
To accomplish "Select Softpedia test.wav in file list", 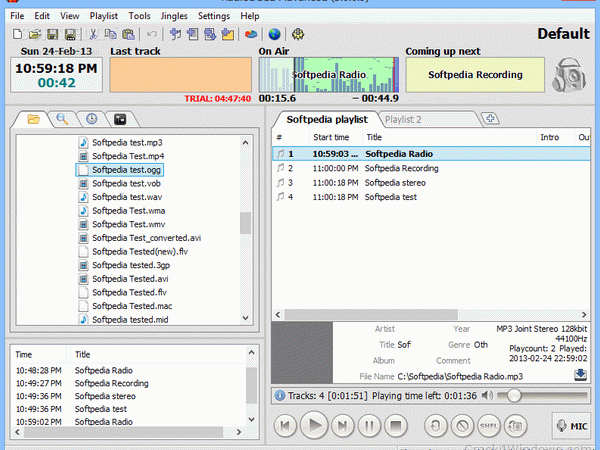I will 127,197.
